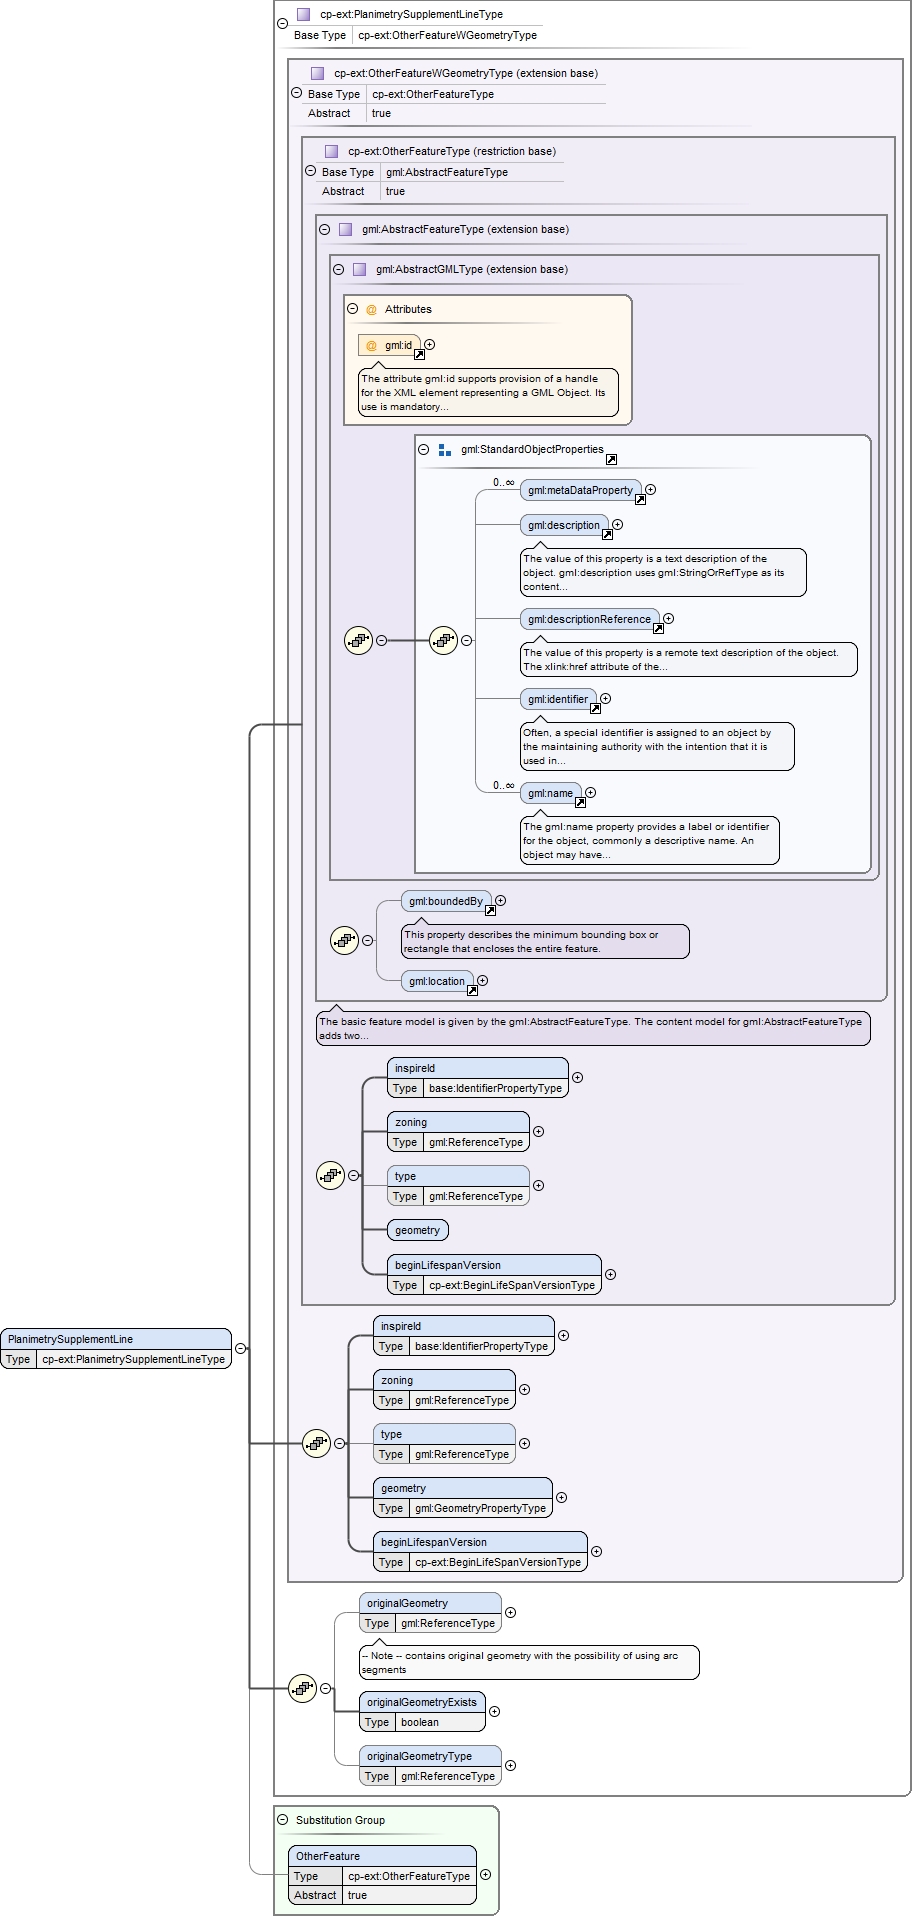Expand originalGeometryType plus button
913x1917 pixels.
[x=511, y=1765]
